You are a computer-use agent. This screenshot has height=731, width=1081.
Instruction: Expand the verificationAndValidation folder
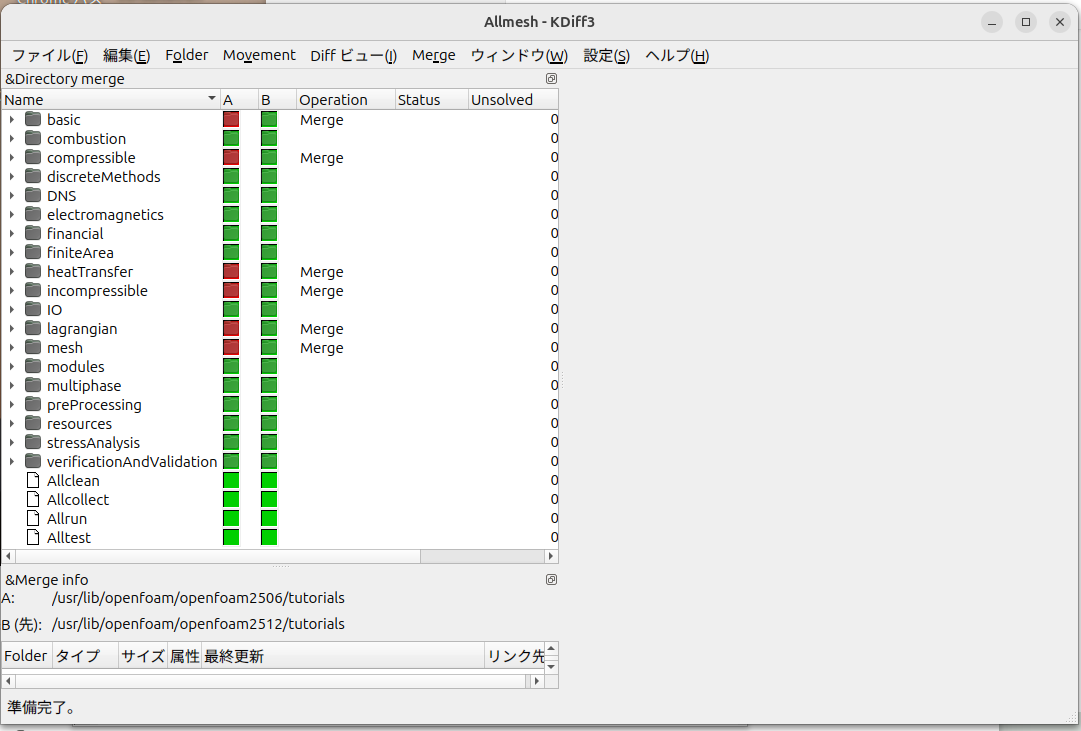[x=12, y=462]
